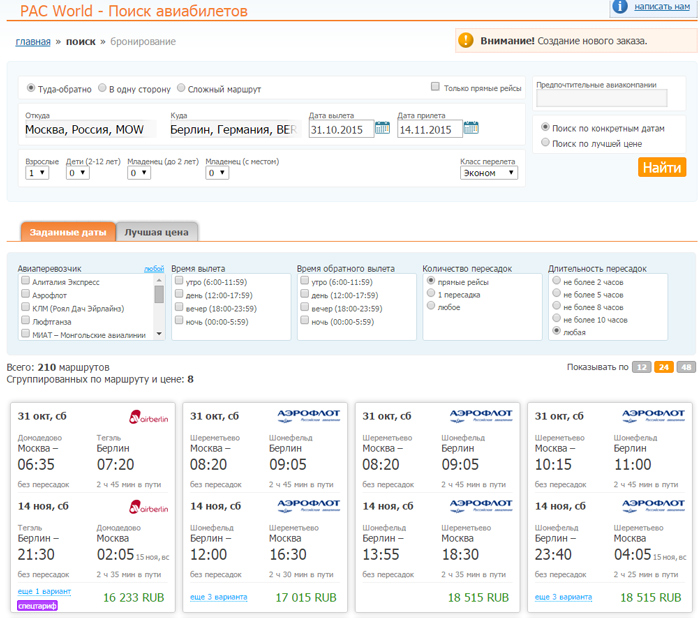This screenshot has width=700, height=618.
Task: Click price 16 233 RUB
Action: pos(134,597)
